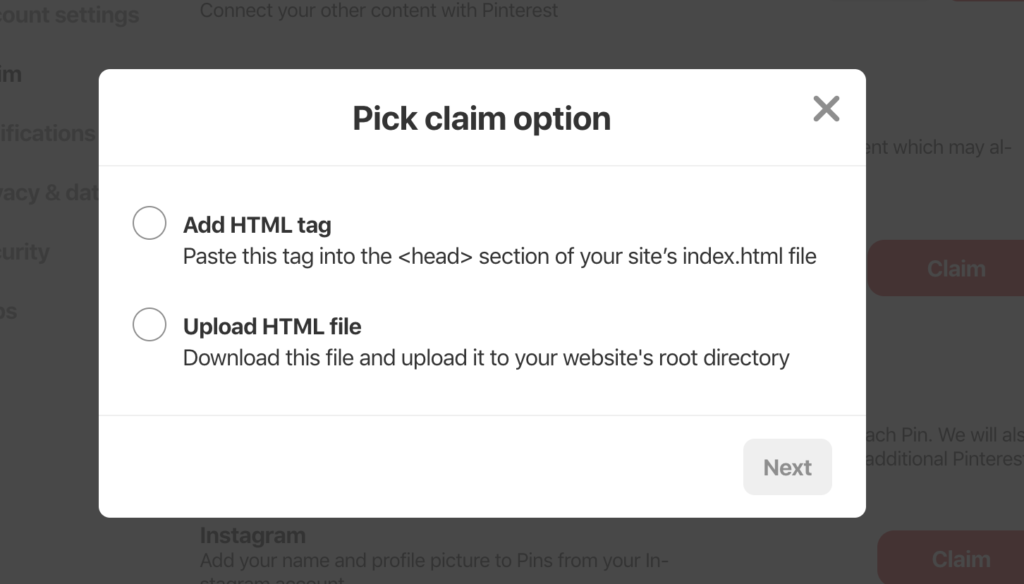The image size is (1024, 584).
Task: Click the "Upload HTML file" option label
Action: (x=272, y=326)
